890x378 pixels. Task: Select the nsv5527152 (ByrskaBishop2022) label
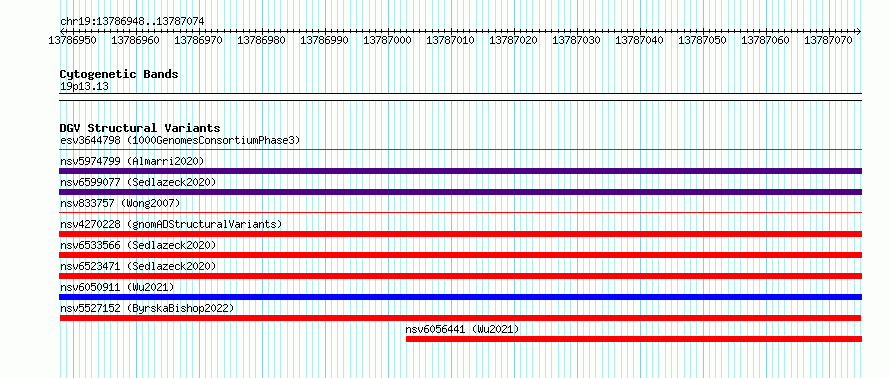pos(147,308)
